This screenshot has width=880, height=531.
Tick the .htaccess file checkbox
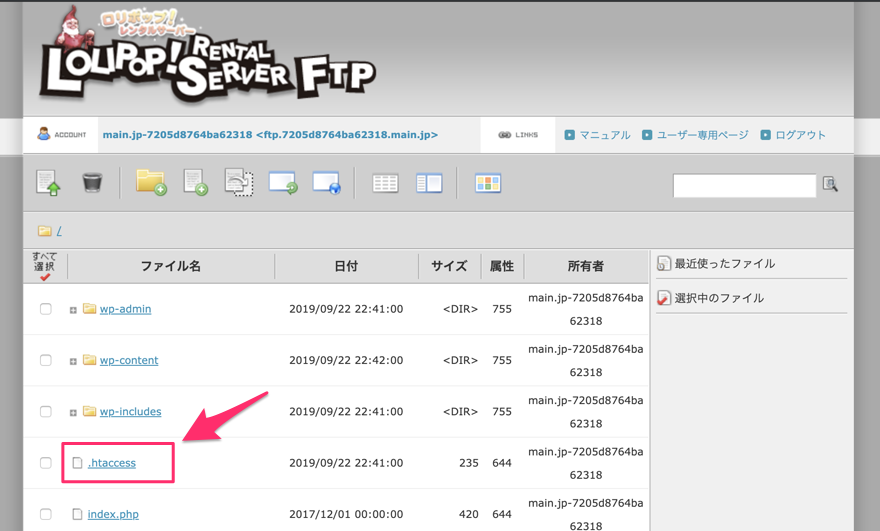point(46,463)
